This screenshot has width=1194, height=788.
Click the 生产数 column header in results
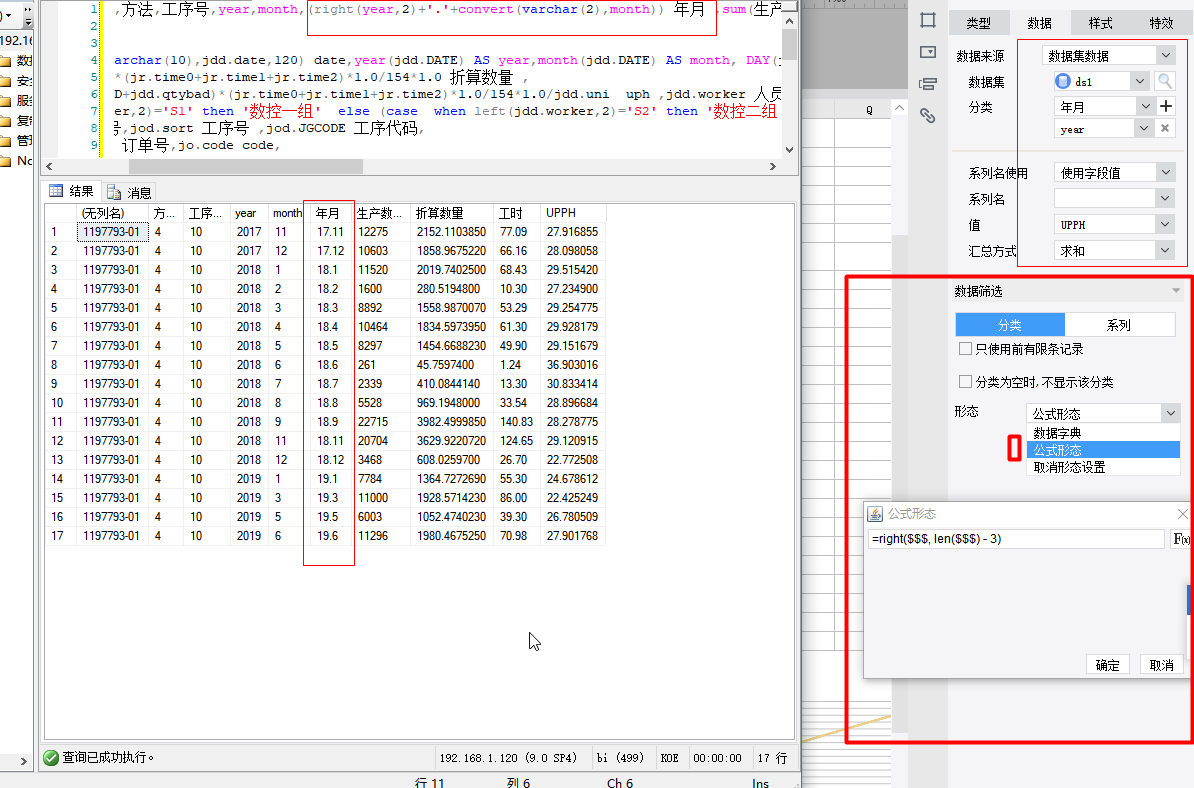point(382,213)
